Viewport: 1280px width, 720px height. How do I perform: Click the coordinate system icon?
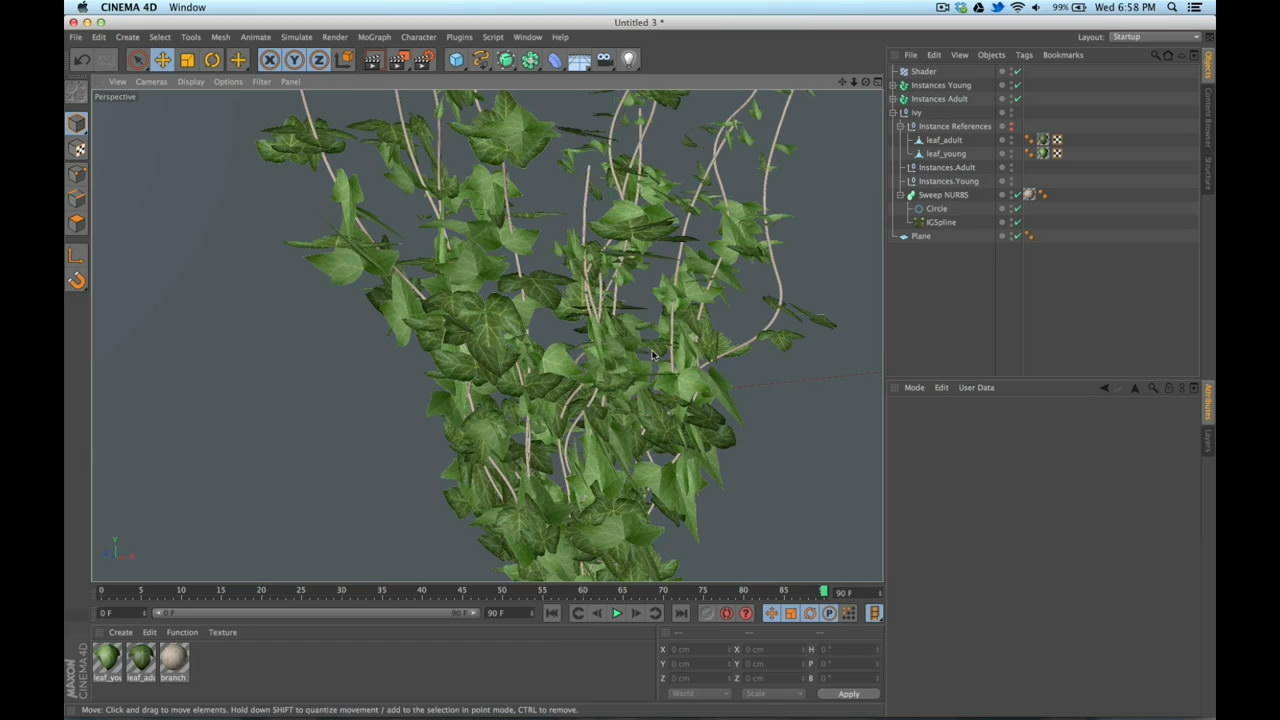pyautogui.click(x=344, y=60)
